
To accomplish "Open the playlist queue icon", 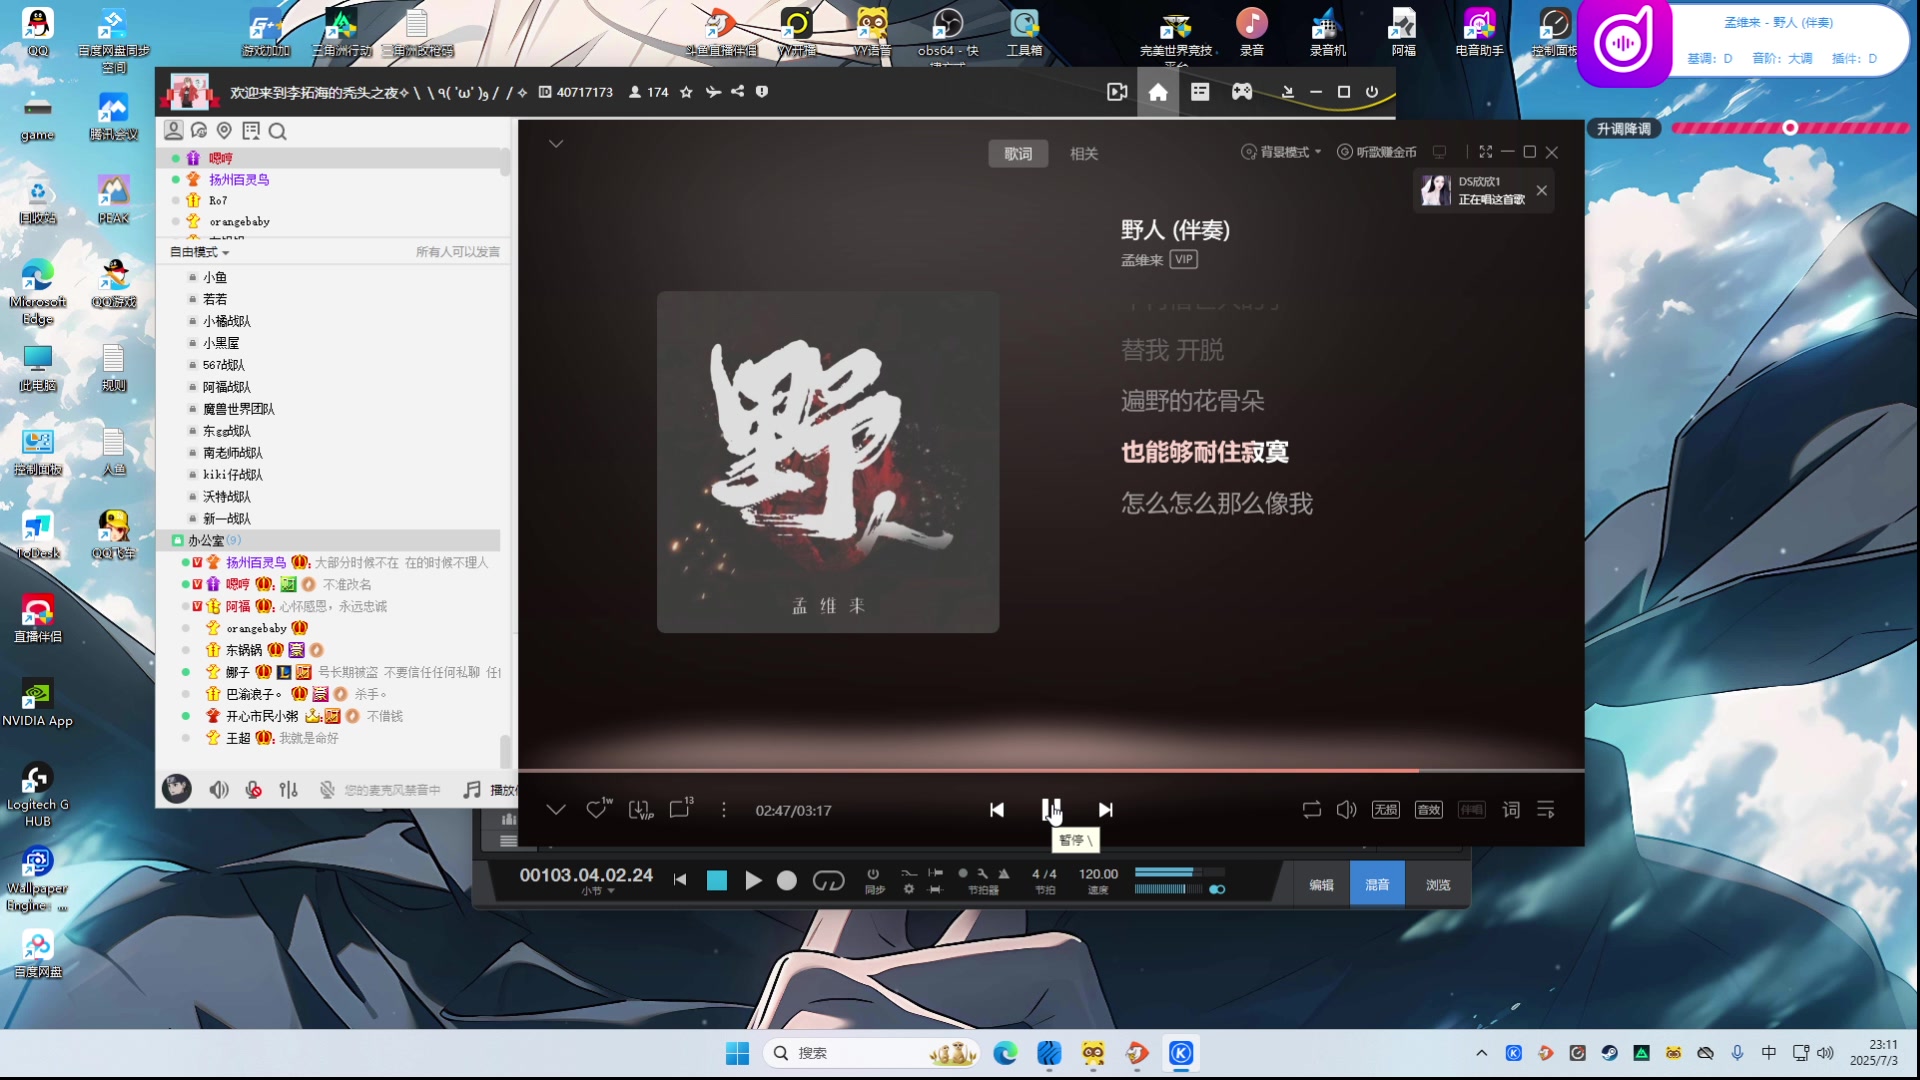I will [1546, 810].
